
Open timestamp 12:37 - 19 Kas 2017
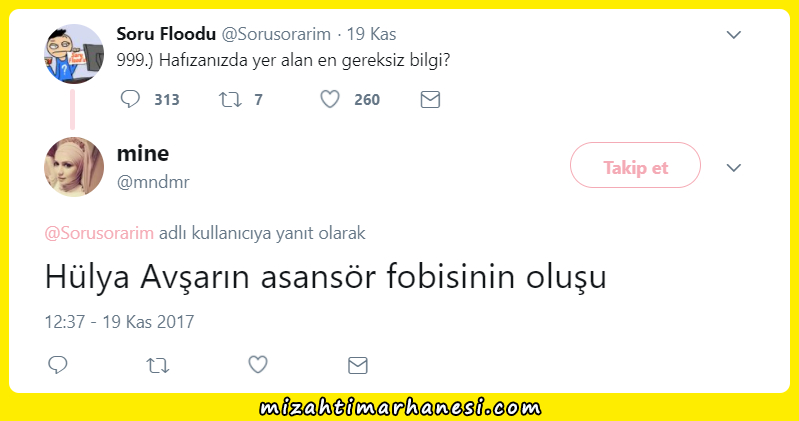click(119, 322)
